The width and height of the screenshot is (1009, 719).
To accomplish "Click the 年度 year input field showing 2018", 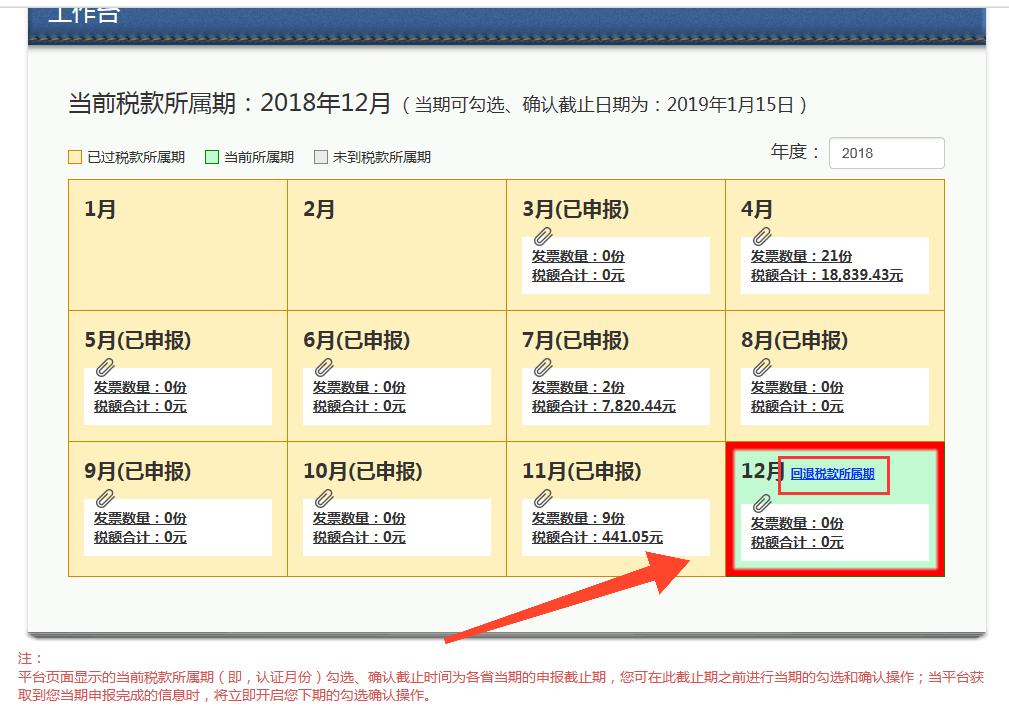I will coord(886,153).
